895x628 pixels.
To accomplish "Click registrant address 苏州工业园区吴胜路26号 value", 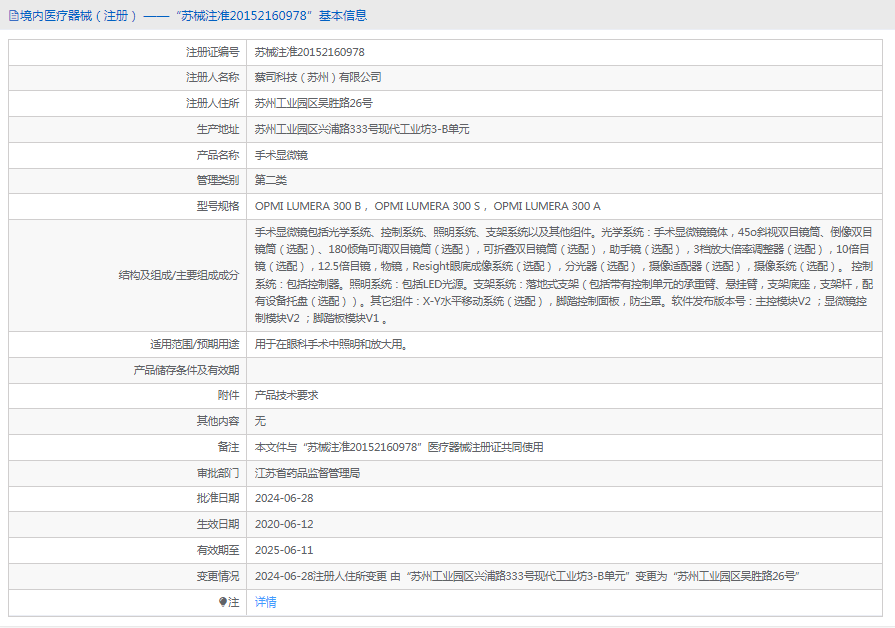I will pyautogui.click(x=313, y=103).
